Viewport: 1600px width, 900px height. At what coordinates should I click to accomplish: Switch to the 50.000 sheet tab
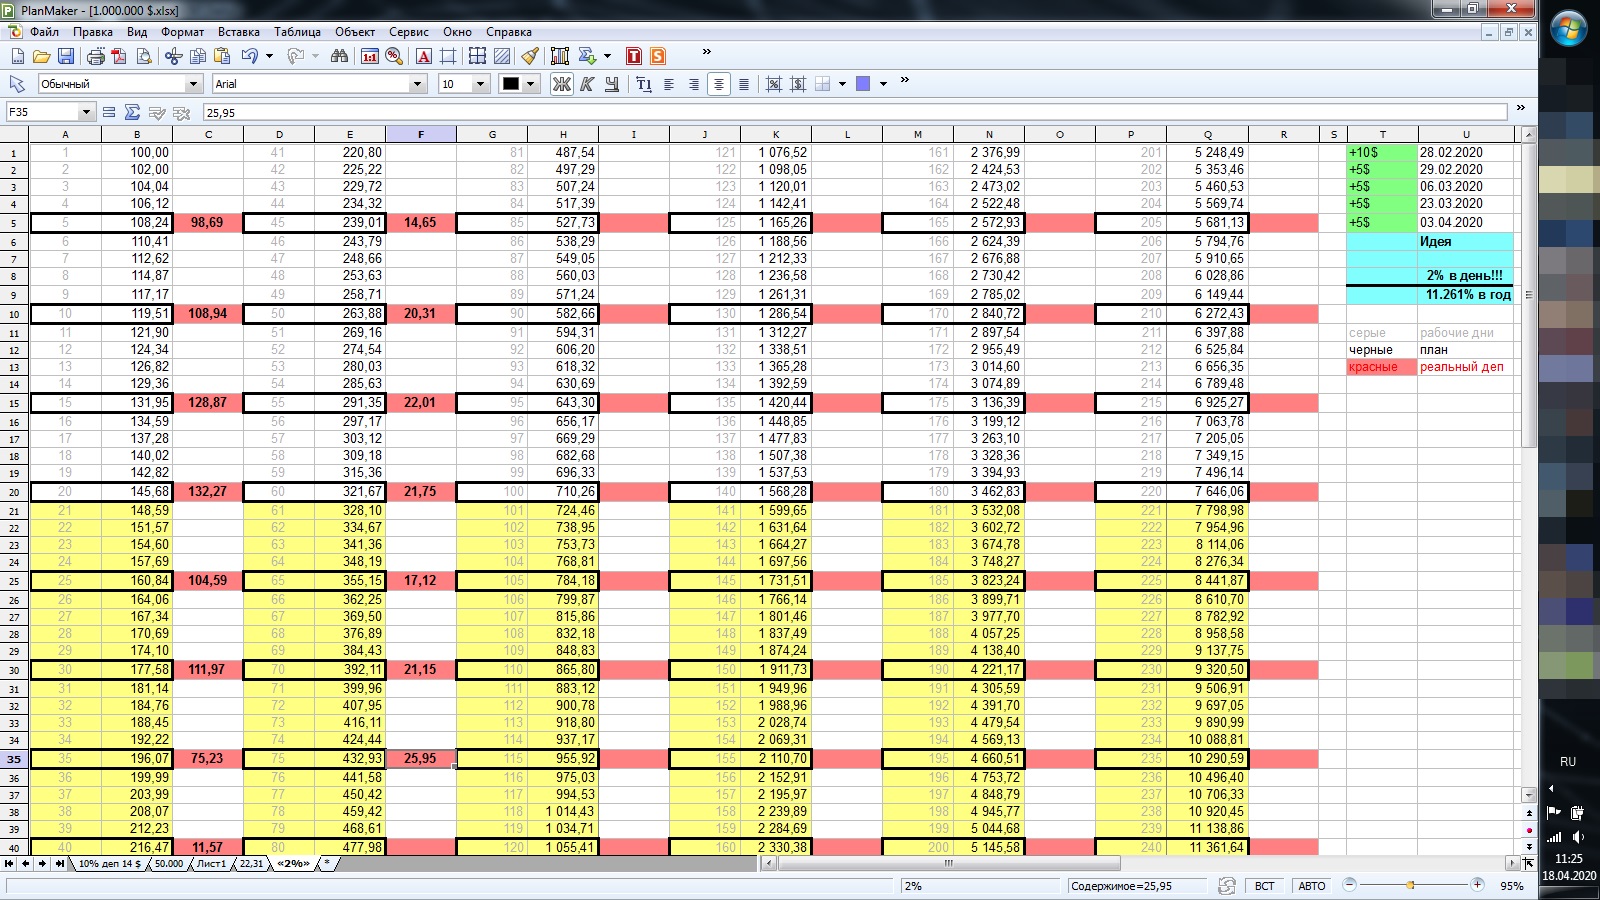tap(168, 863)
